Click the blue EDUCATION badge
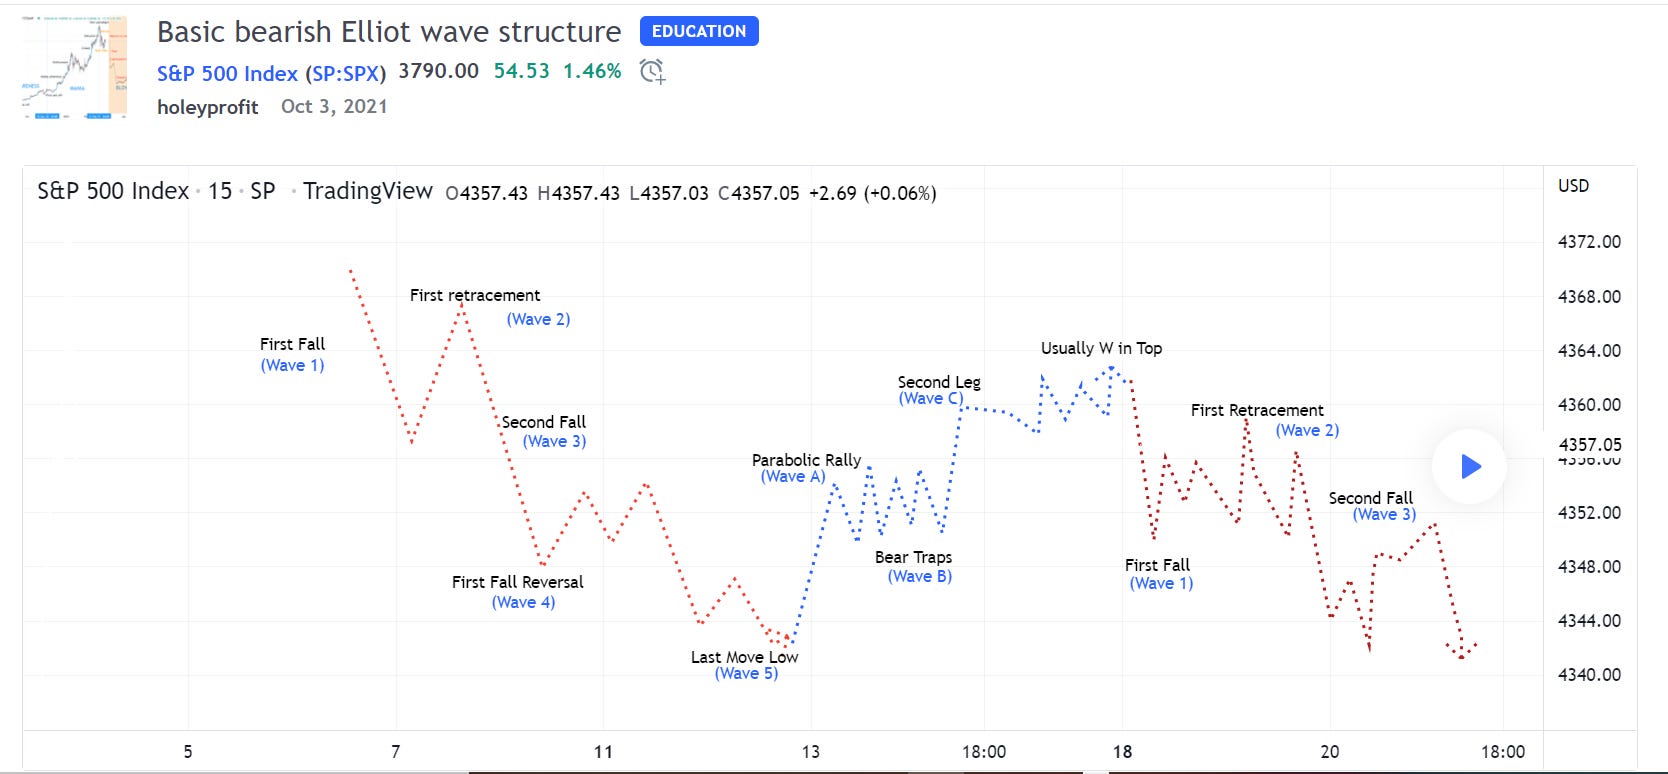Screen dimensions: 1668x774 pyautogui.click(x=698, y=31)
